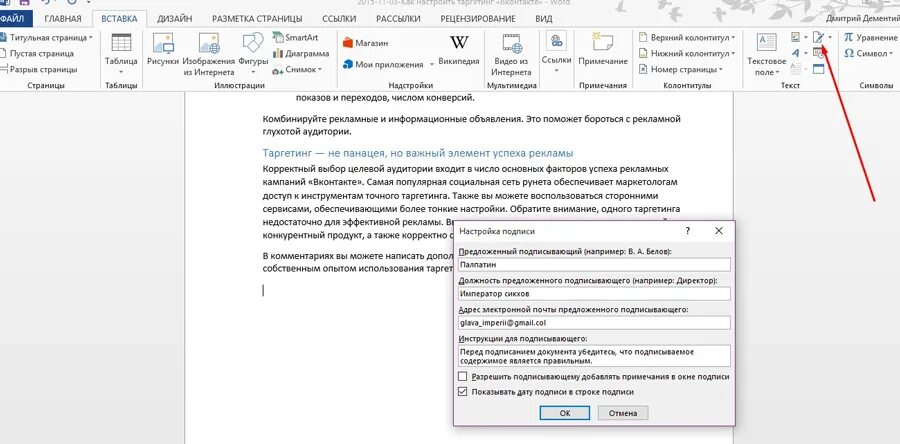Open Мои приложения add-ins
This screenshot has width=900, height=444.
386,64
